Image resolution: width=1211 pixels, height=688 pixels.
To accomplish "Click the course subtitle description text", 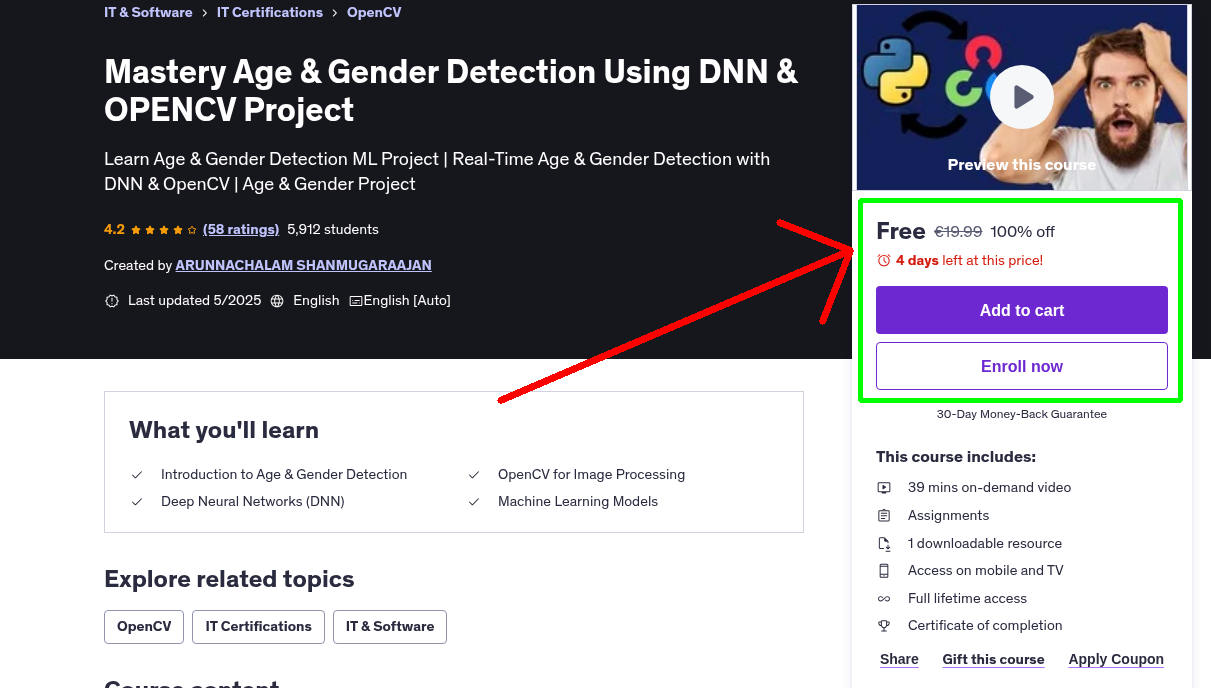I will click(x=437, y=171).
